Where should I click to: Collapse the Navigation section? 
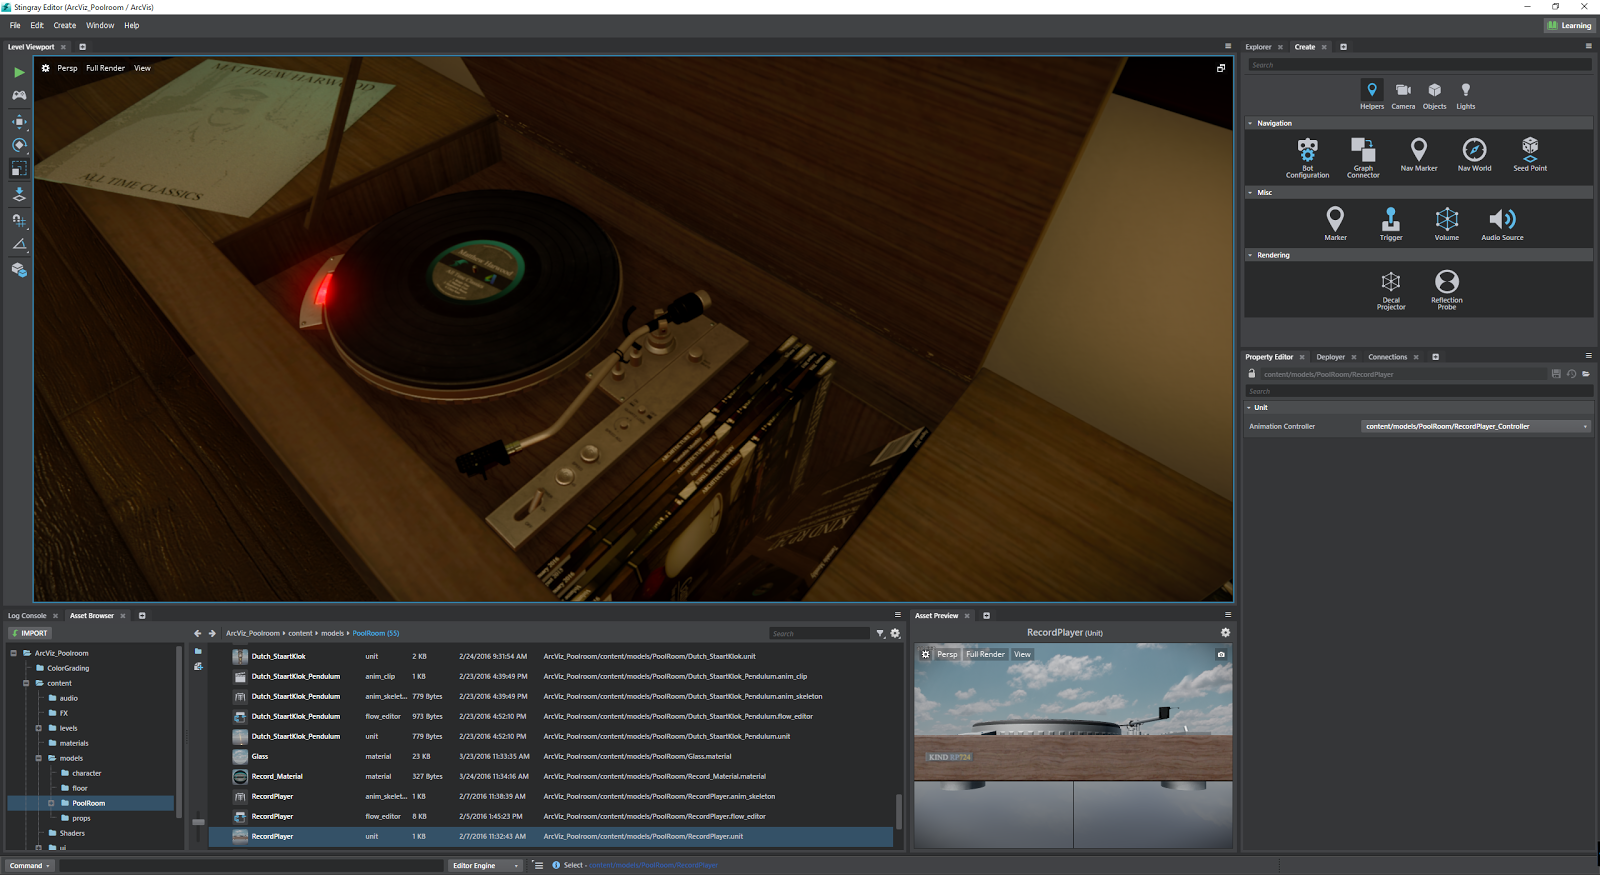pos(1250,123)
